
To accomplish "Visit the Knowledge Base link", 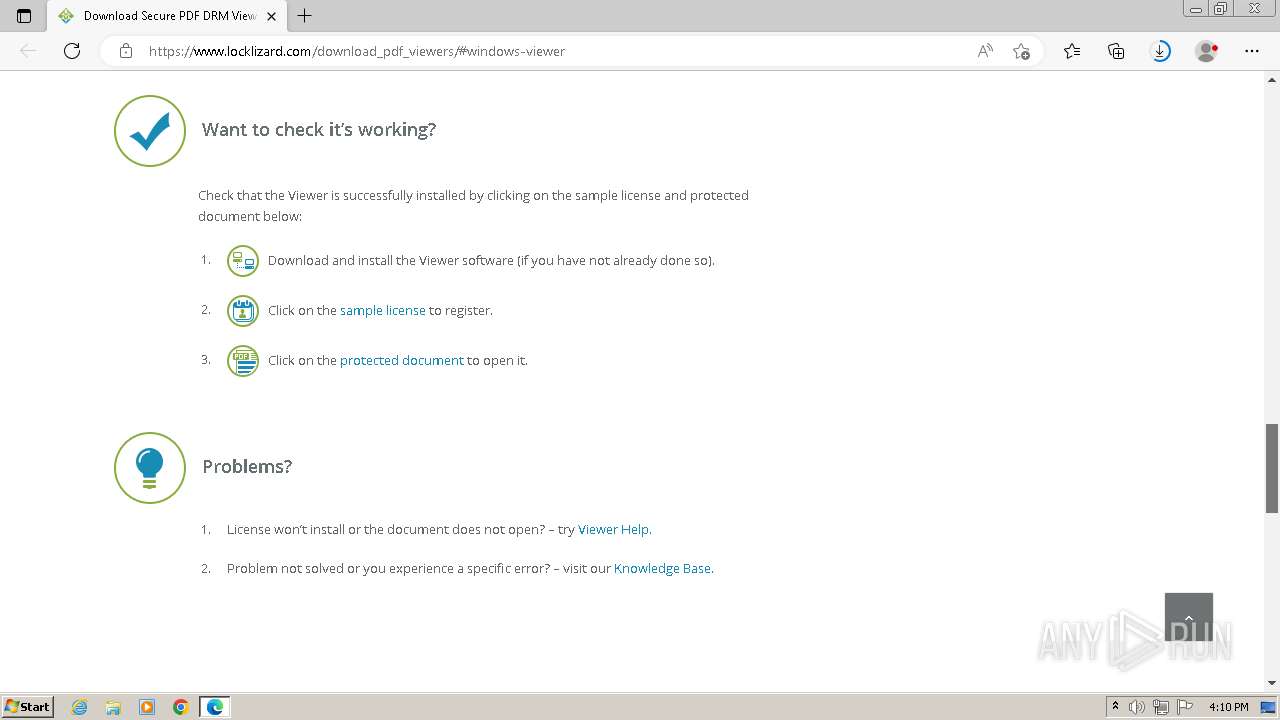I will click(662, 568).
